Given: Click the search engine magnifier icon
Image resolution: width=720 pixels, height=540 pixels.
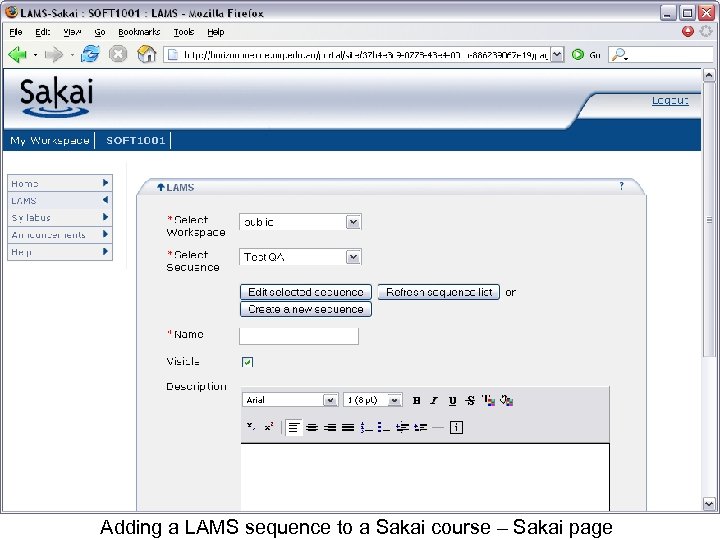Looking at the screenshot, I should pyautogui.click(x=619, y=55).
